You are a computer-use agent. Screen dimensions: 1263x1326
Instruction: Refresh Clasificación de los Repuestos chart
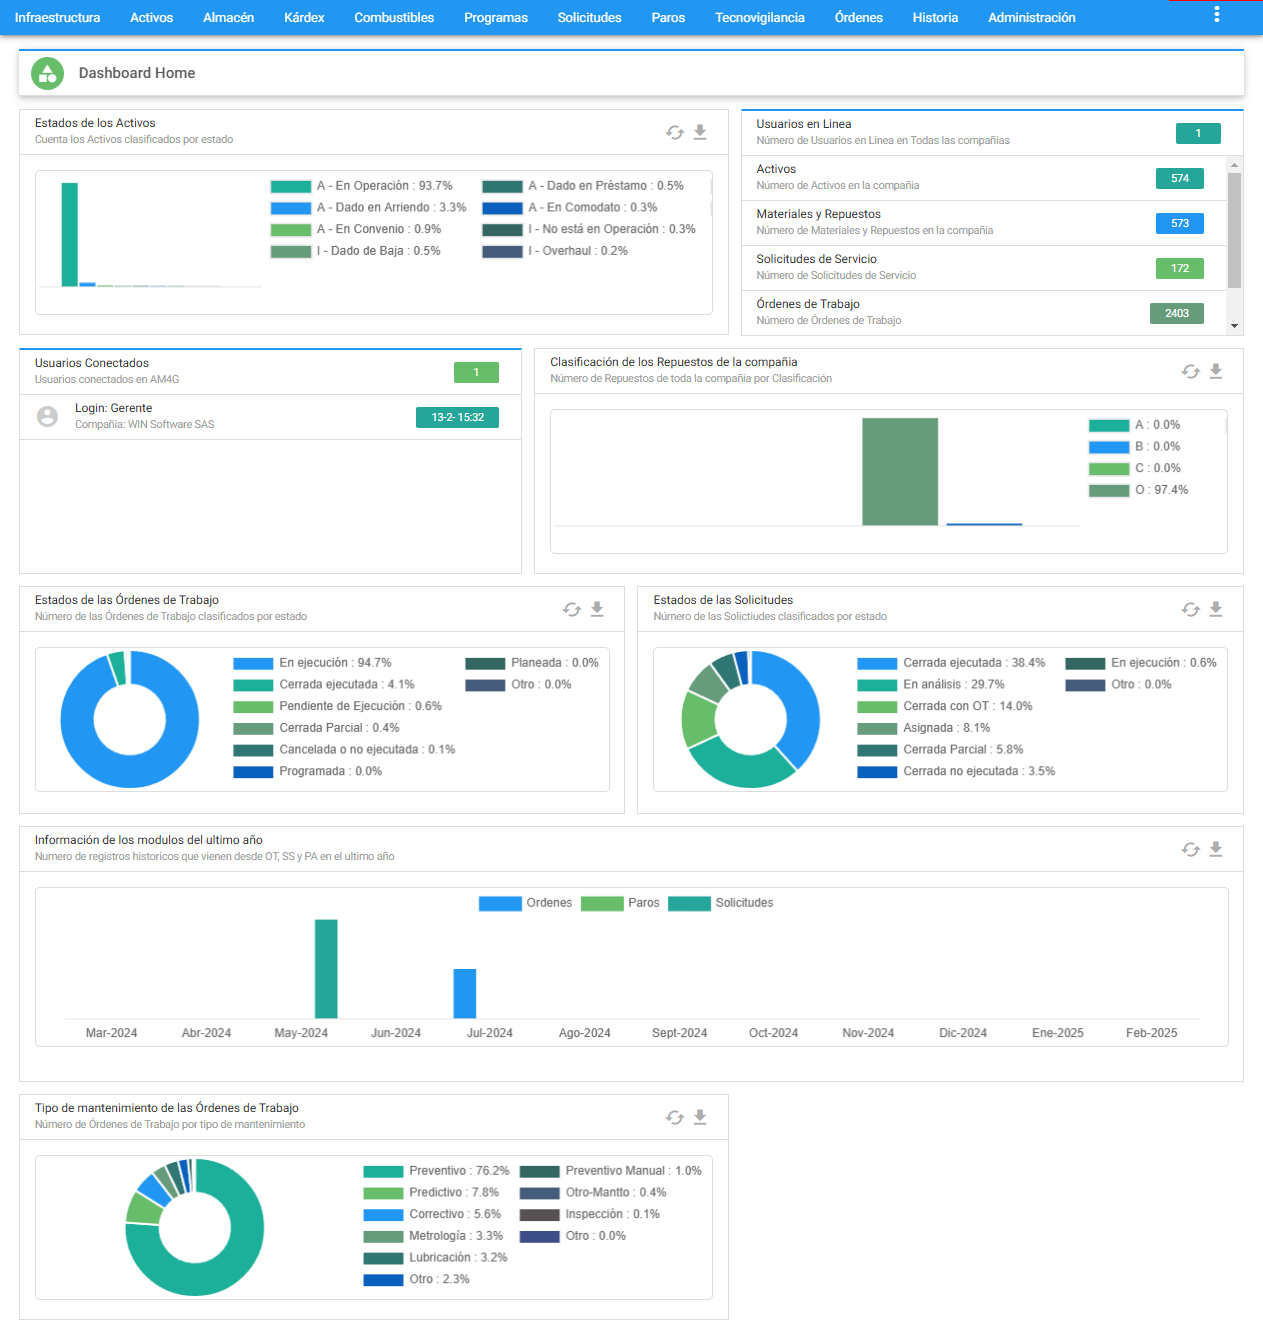1190,371
